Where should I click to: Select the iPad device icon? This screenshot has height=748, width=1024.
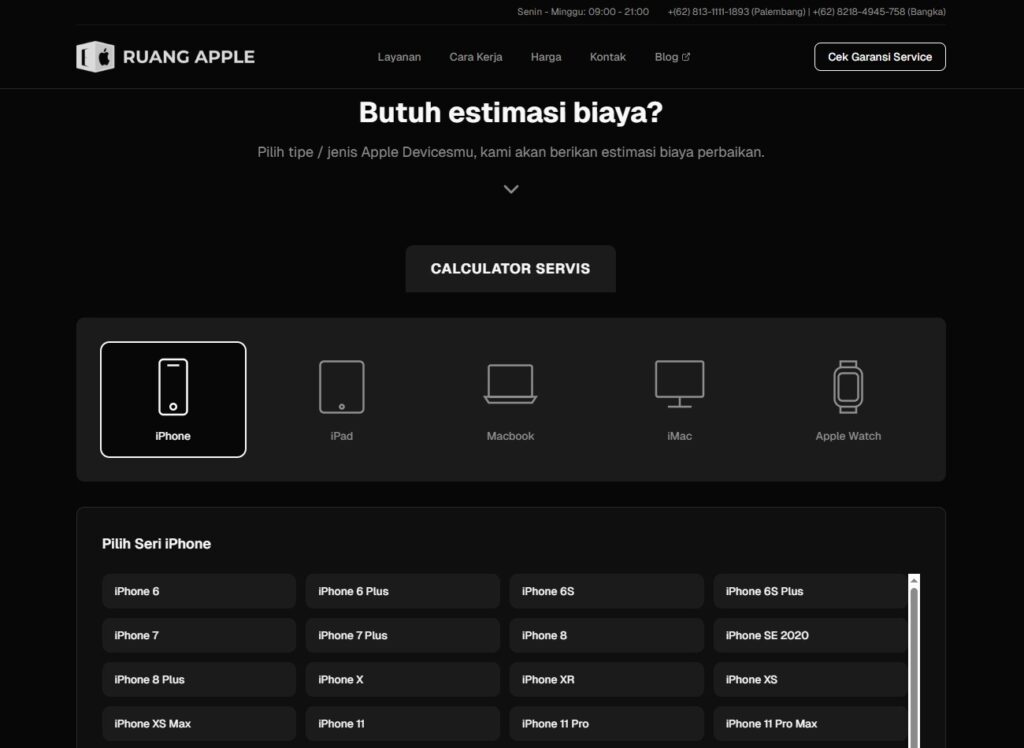point(341,385)
